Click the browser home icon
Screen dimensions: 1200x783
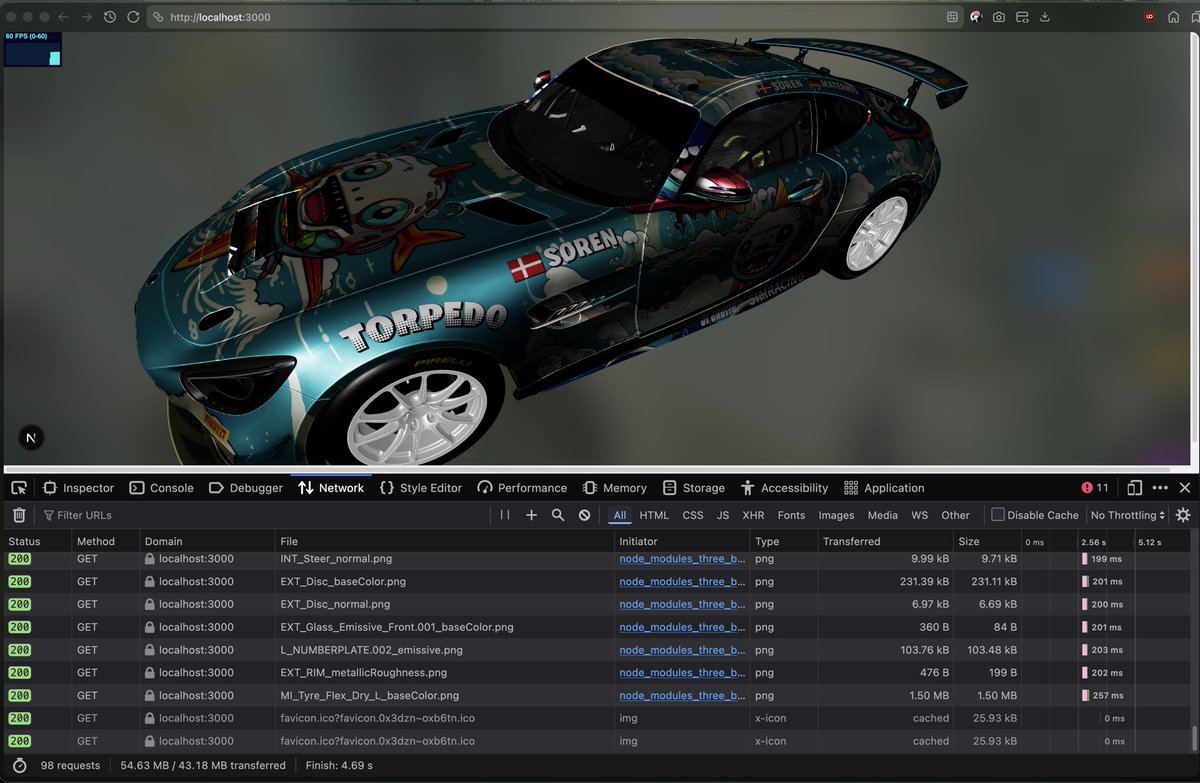click(1173, 17)
